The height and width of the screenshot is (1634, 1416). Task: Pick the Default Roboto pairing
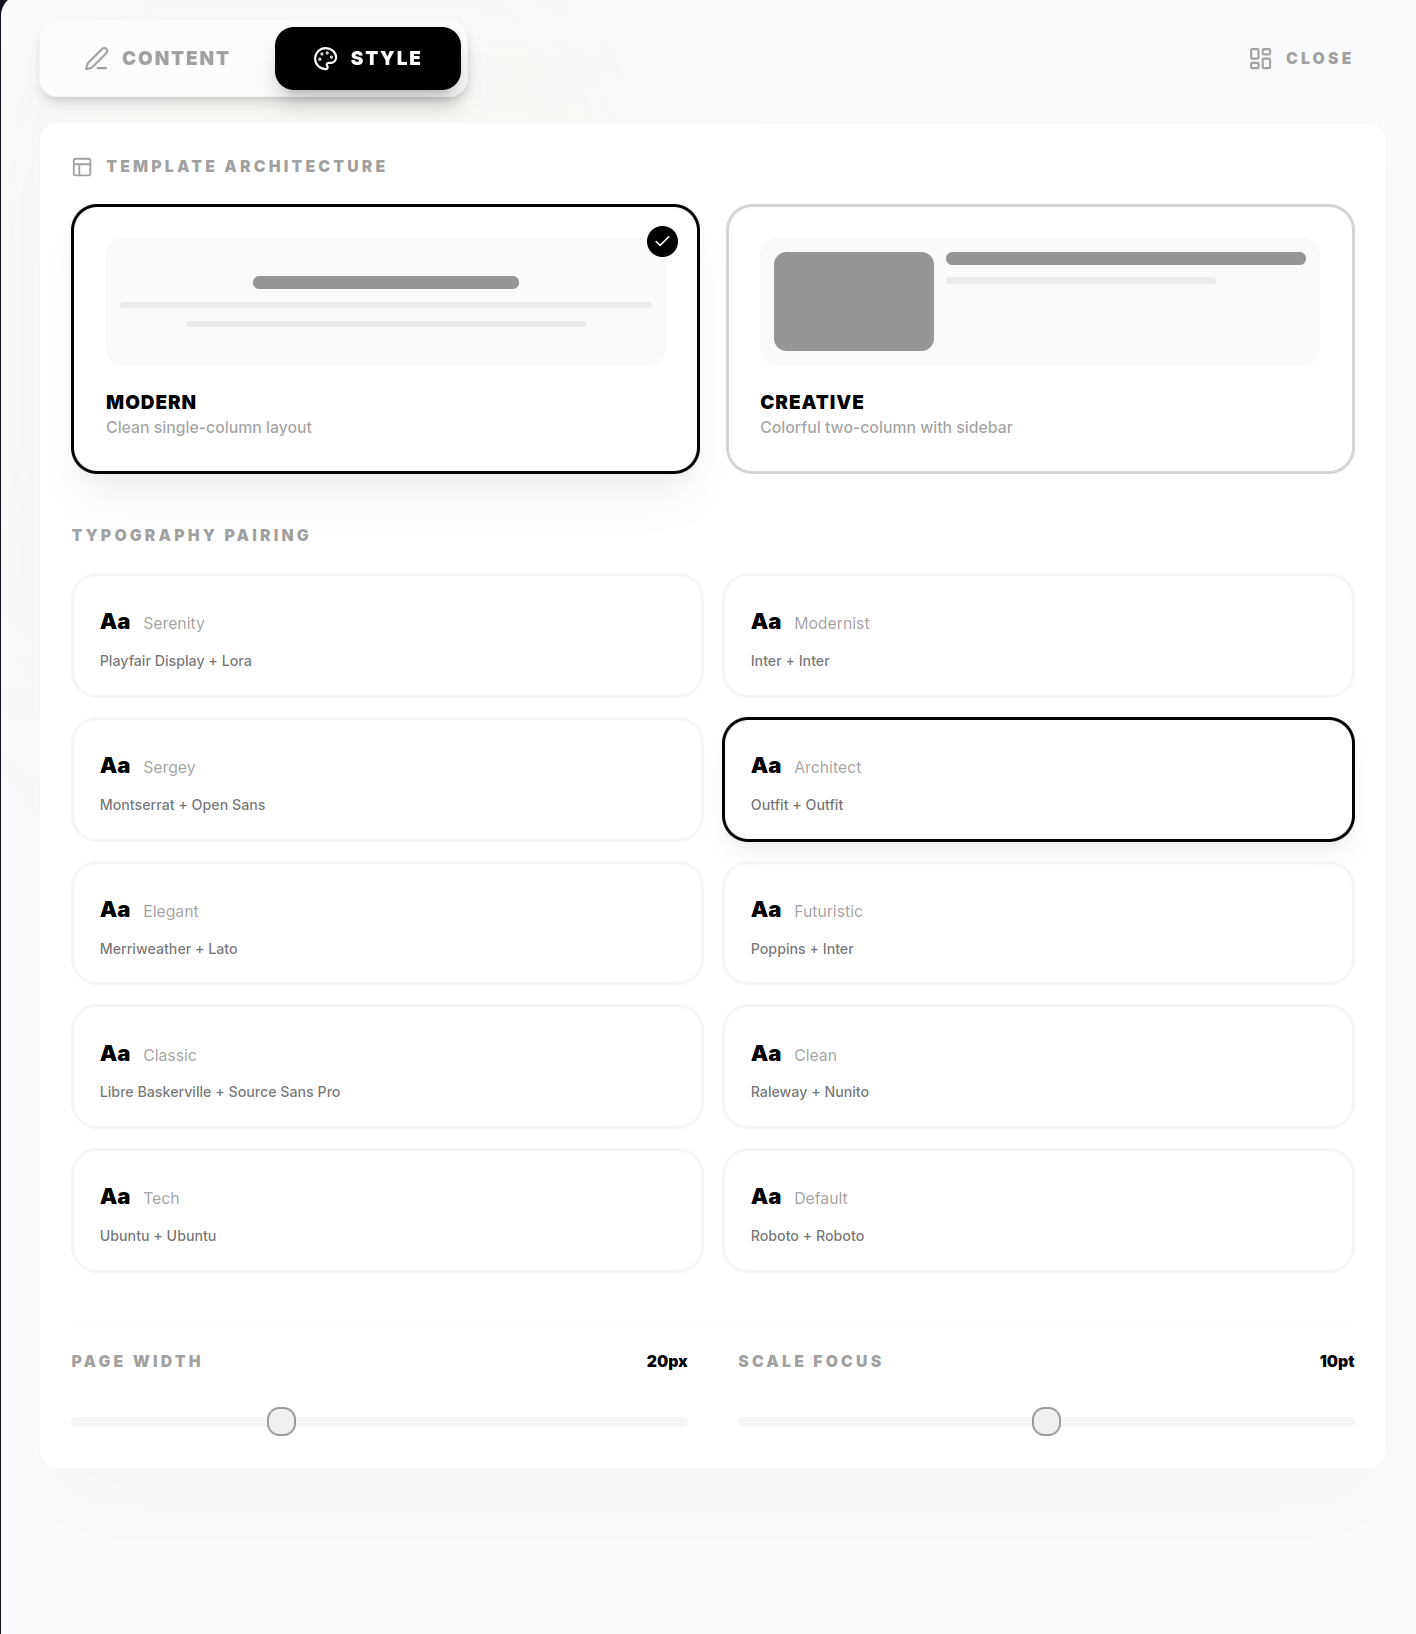1038,1211
